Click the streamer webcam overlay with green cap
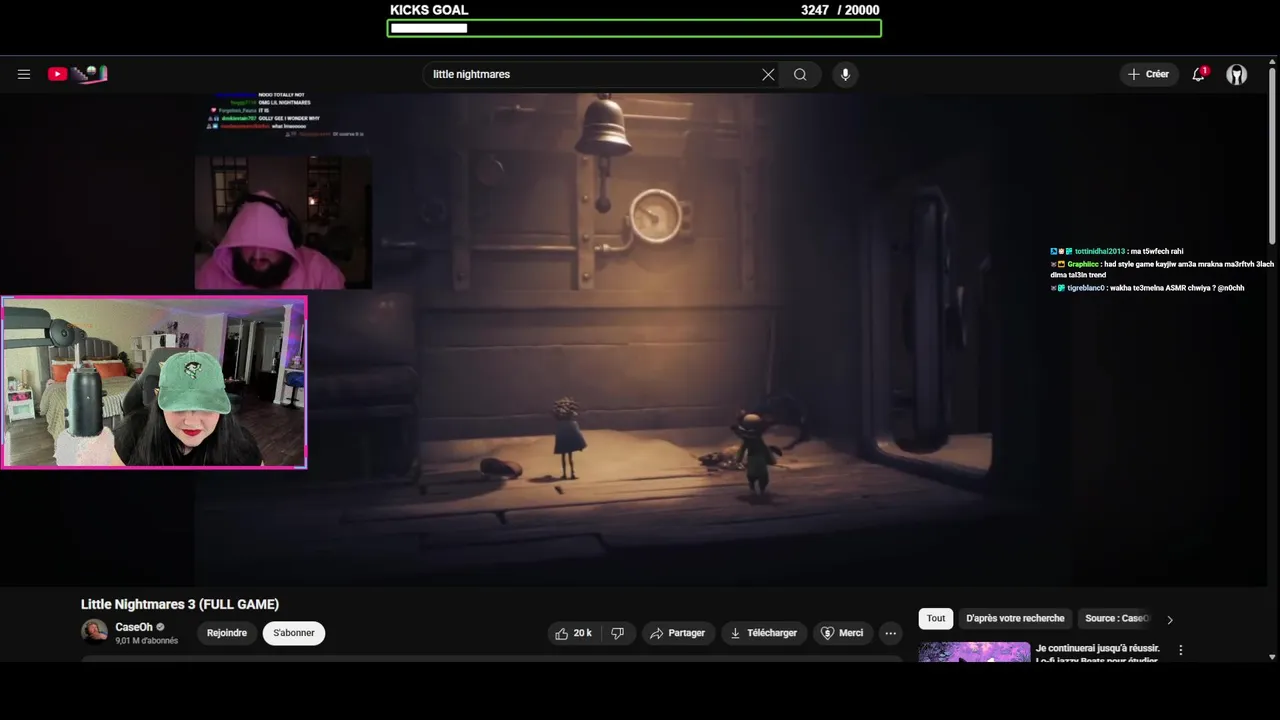 click(154, 382)
